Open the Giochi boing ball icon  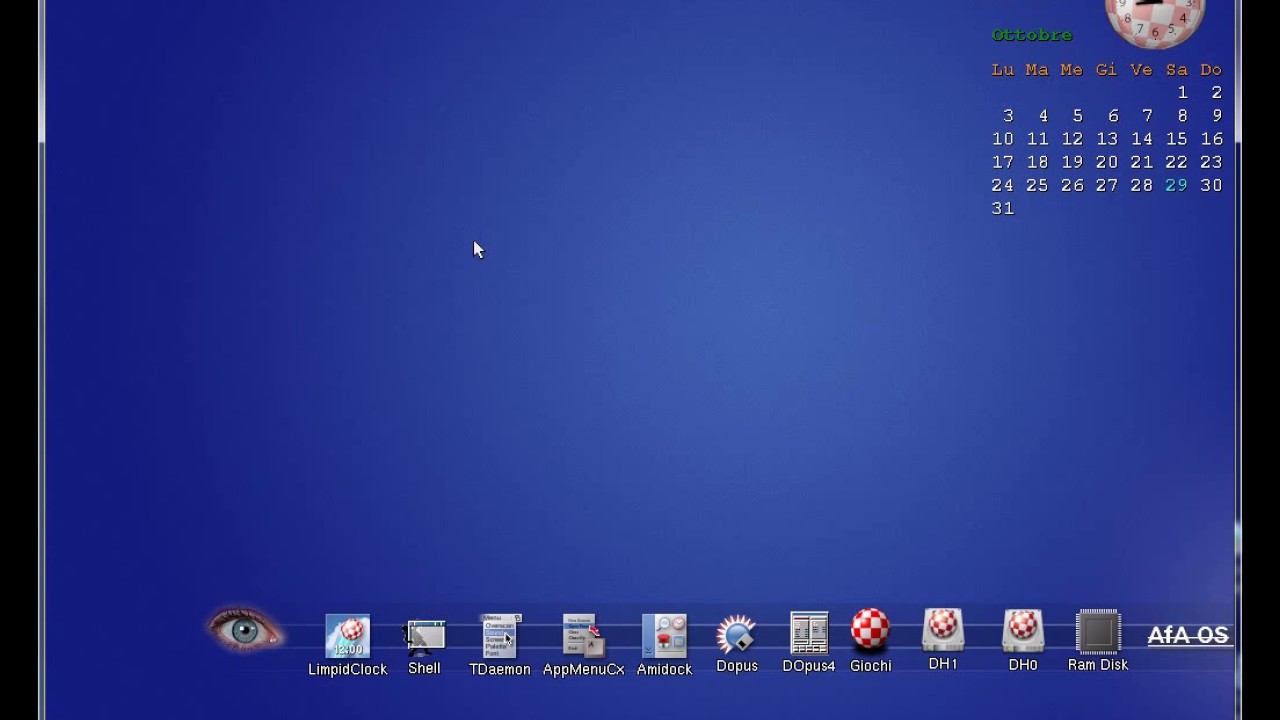[870, 631]
